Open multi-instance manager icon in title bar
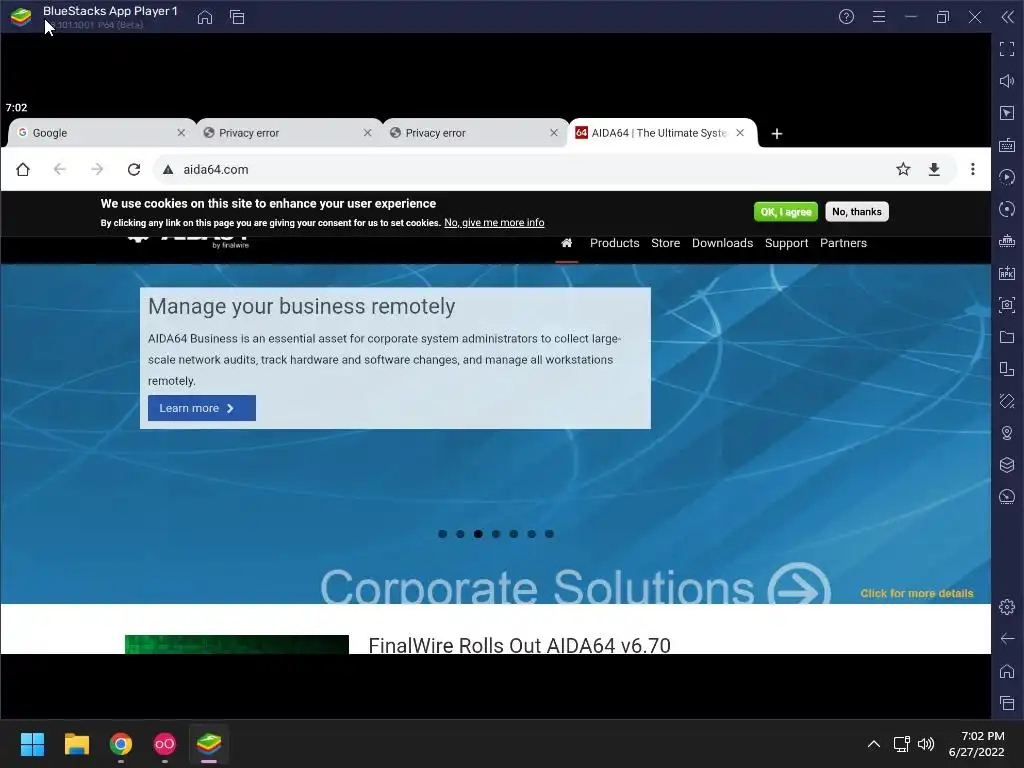 237,17
